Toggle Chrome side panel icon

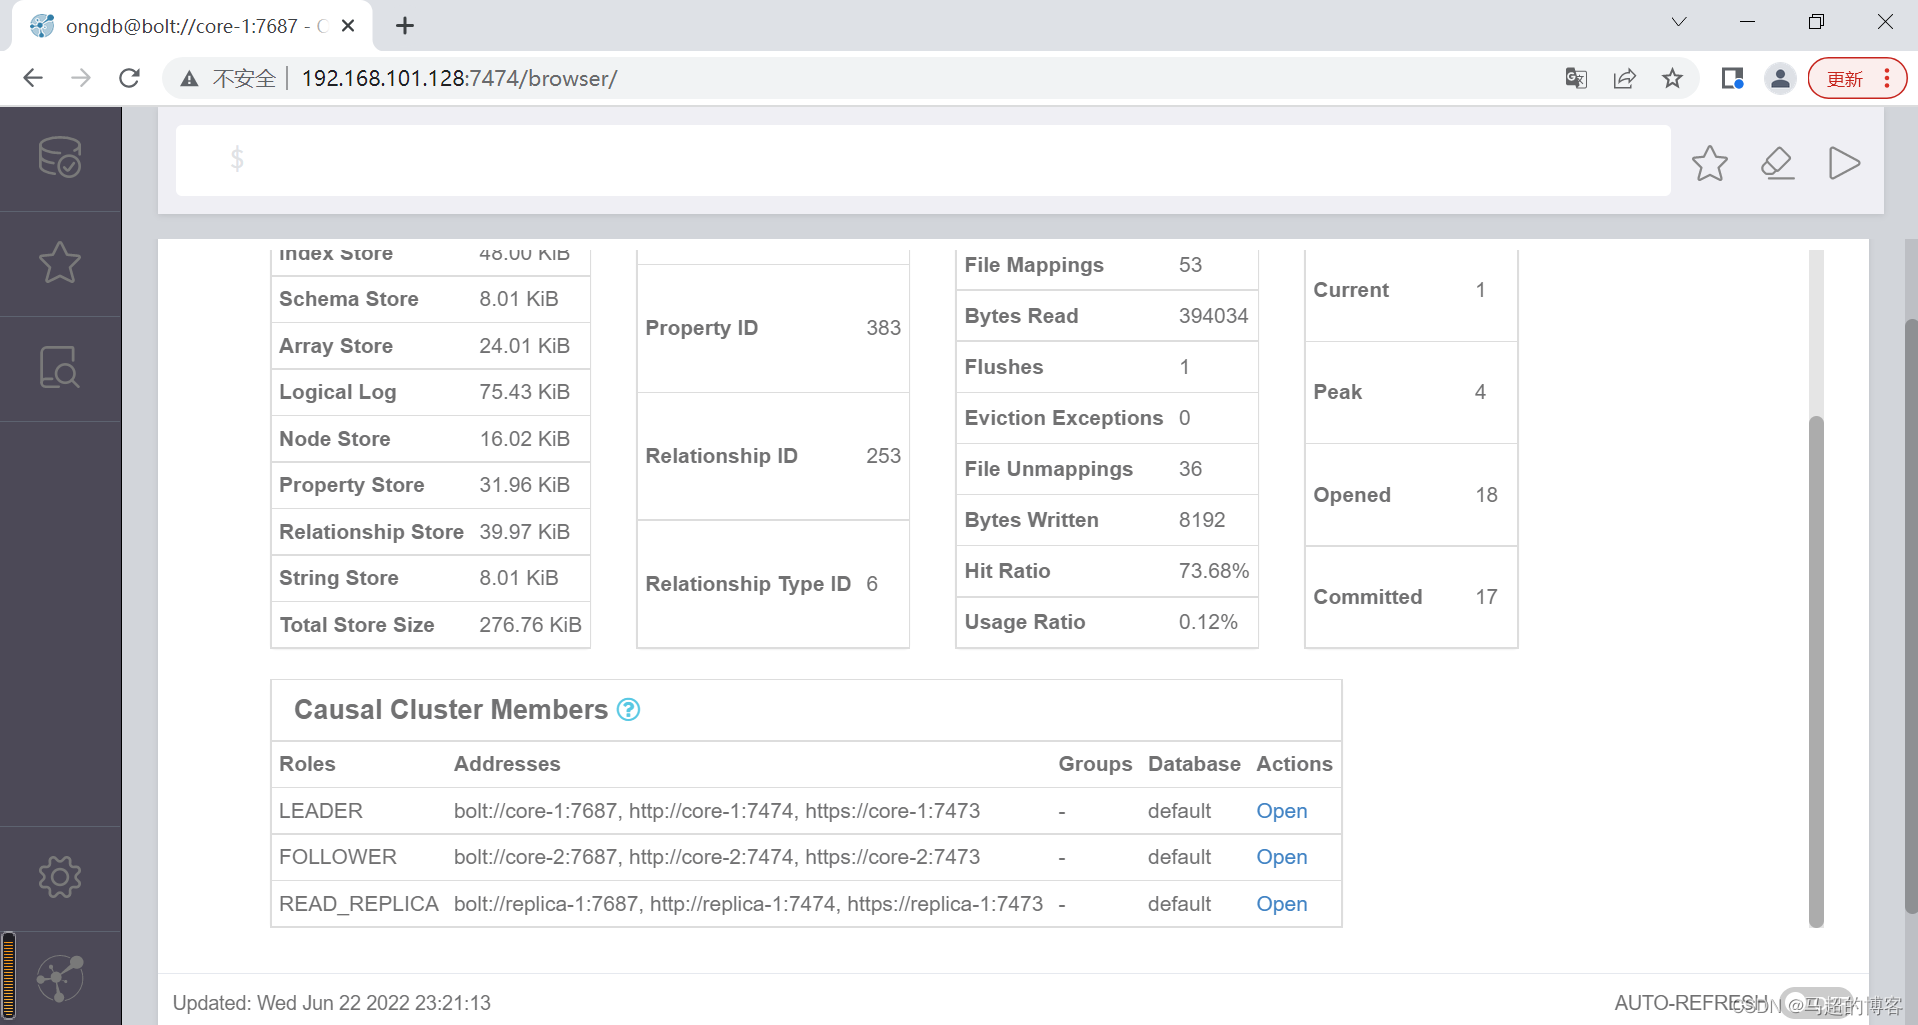(x=1732, y=78)
